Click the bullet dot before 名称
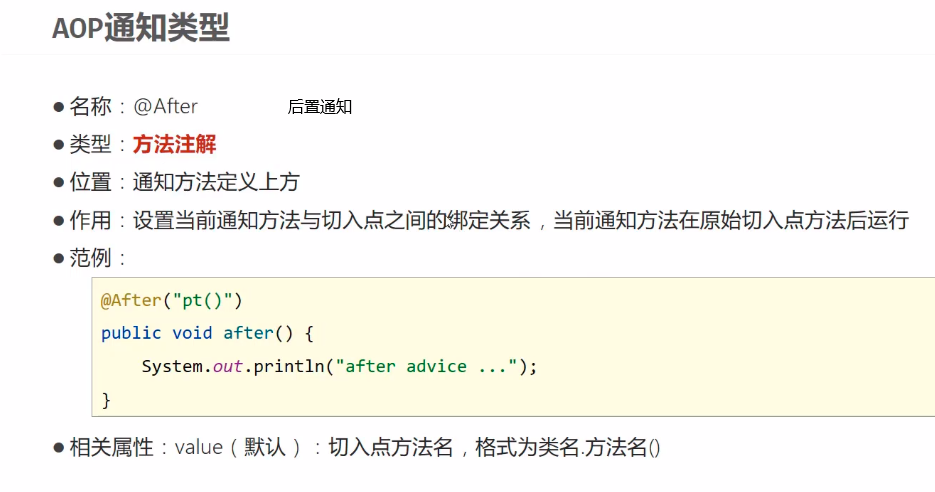 (x=58, y=107)
